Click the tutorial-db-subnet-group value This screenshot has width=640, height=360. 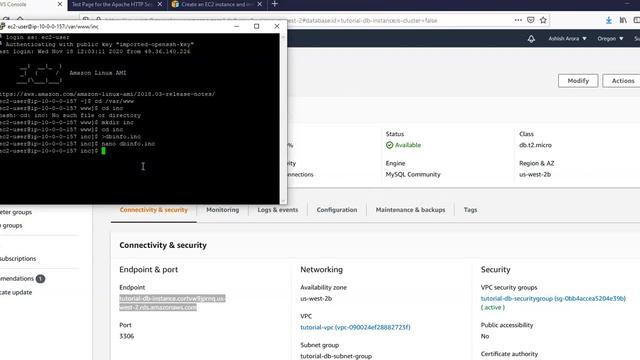pos(336,356)
